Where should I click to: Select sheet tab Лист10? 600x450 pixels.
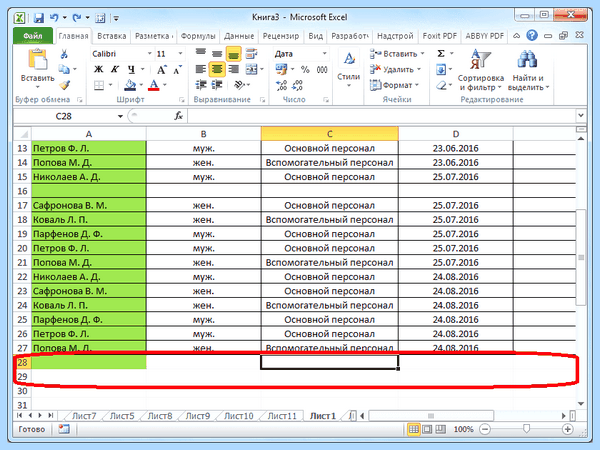click(238, 416)
